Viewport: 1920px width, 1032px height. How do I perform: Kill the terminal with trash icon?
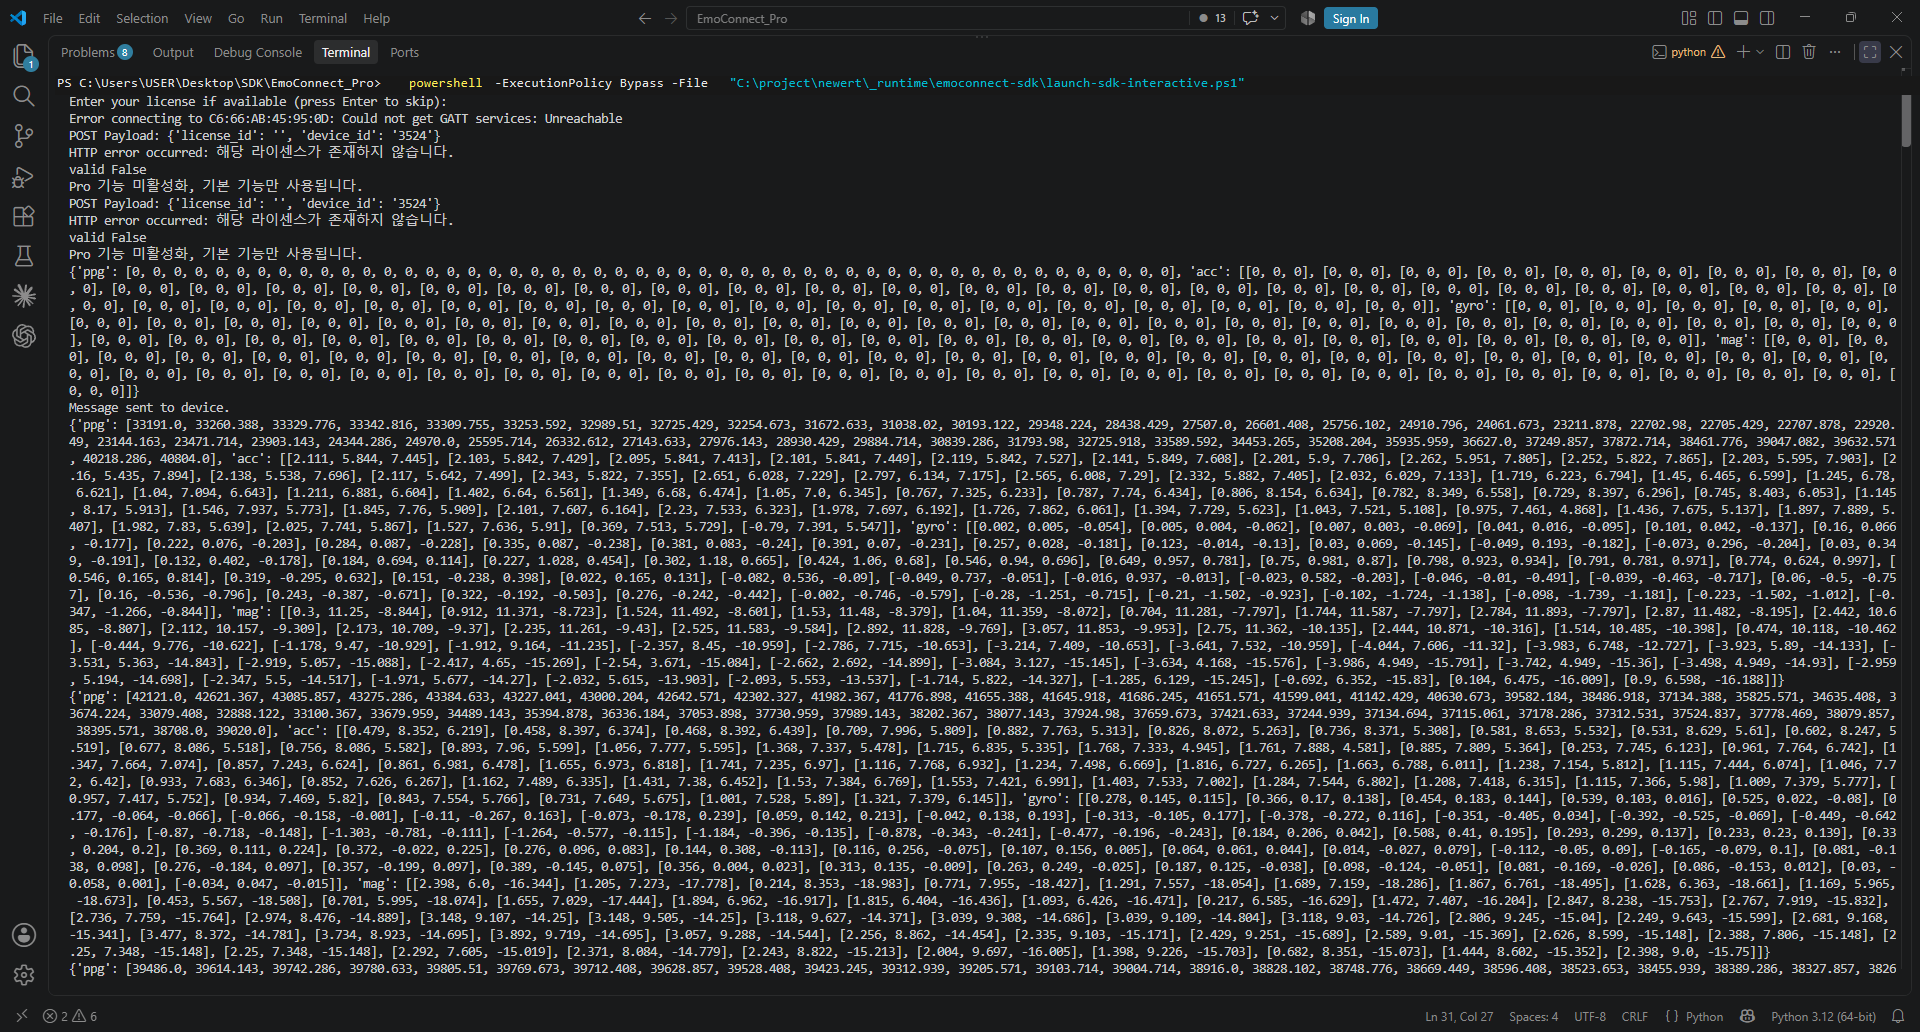pos(1809,52)
